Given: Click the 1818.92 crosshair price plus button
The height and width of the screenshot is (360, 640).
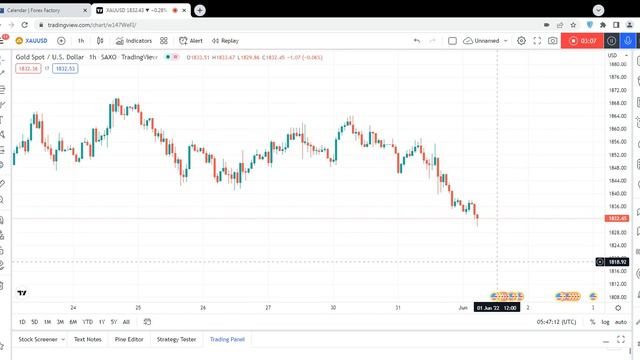Looking at the screenshot, I should coord(600,262).
